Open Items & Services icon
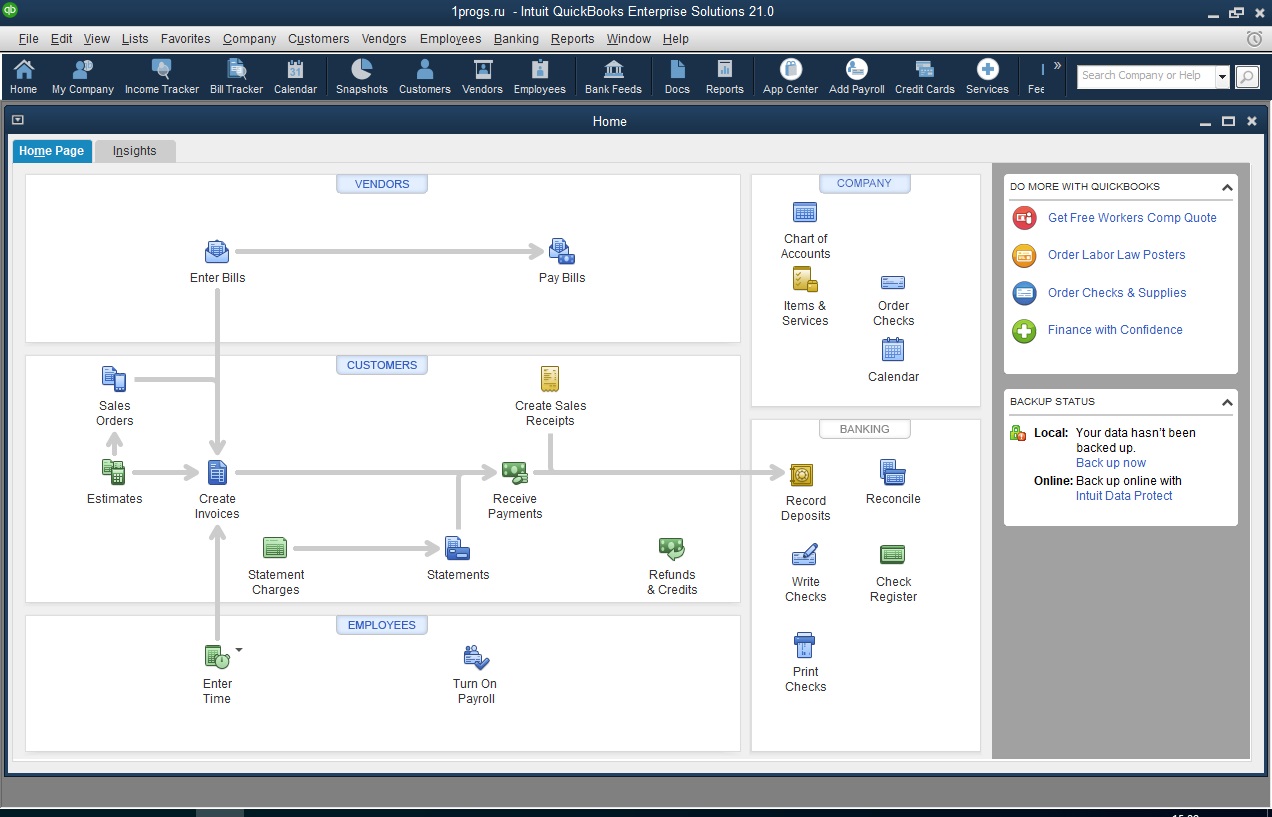The height and width of the screenshot is (817, 1272). [x=805, y=279]
